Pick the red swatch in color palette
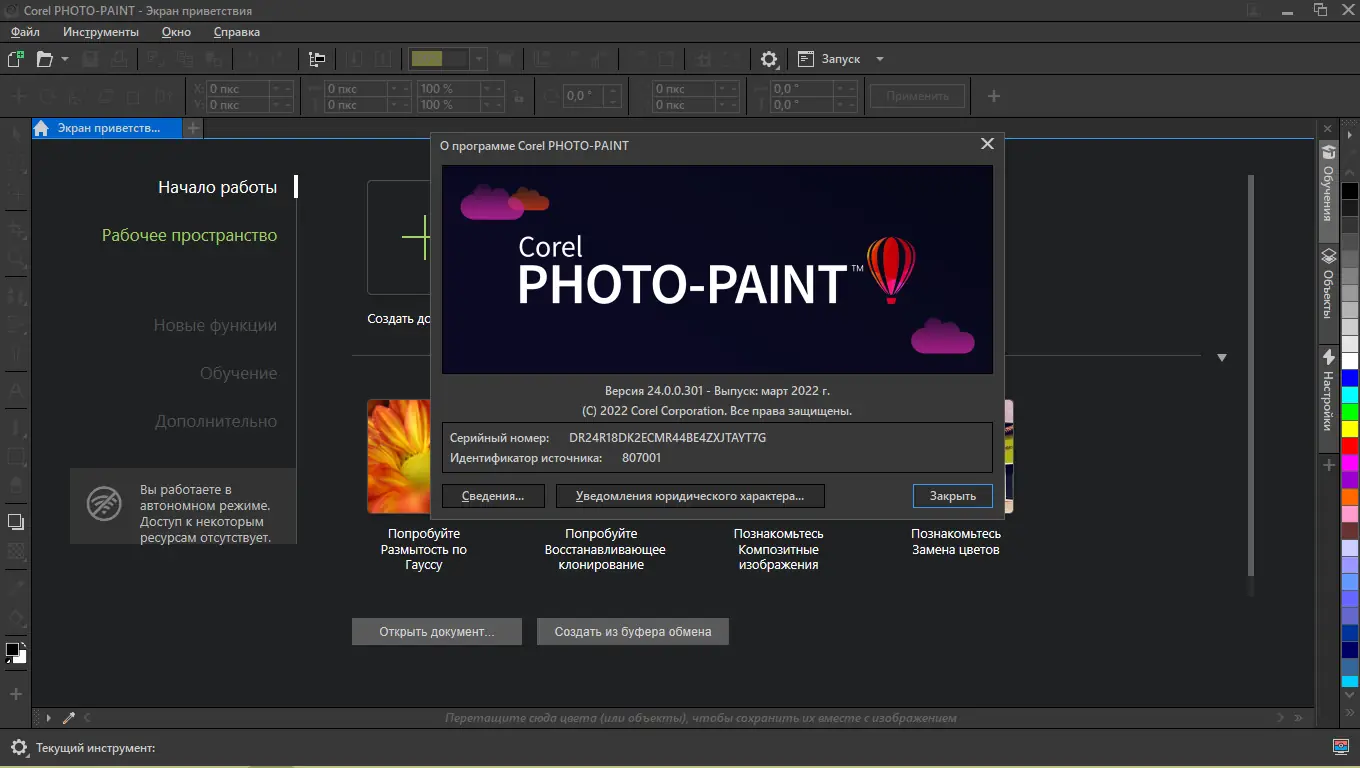Screen dimensions: 1360x768 pos(1350,445)
